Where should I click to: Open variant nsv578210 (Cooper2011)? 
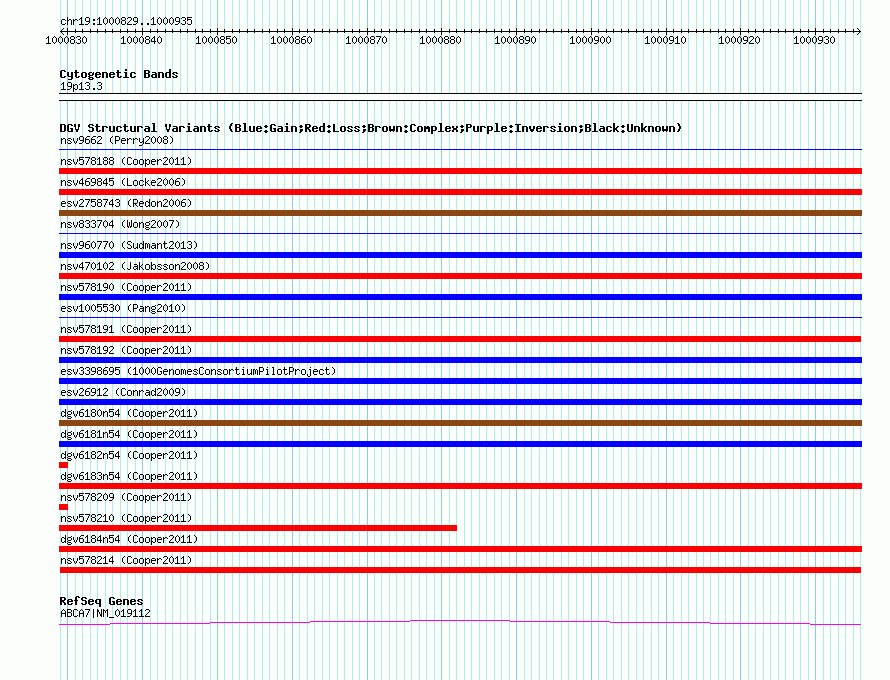(126, 518)
